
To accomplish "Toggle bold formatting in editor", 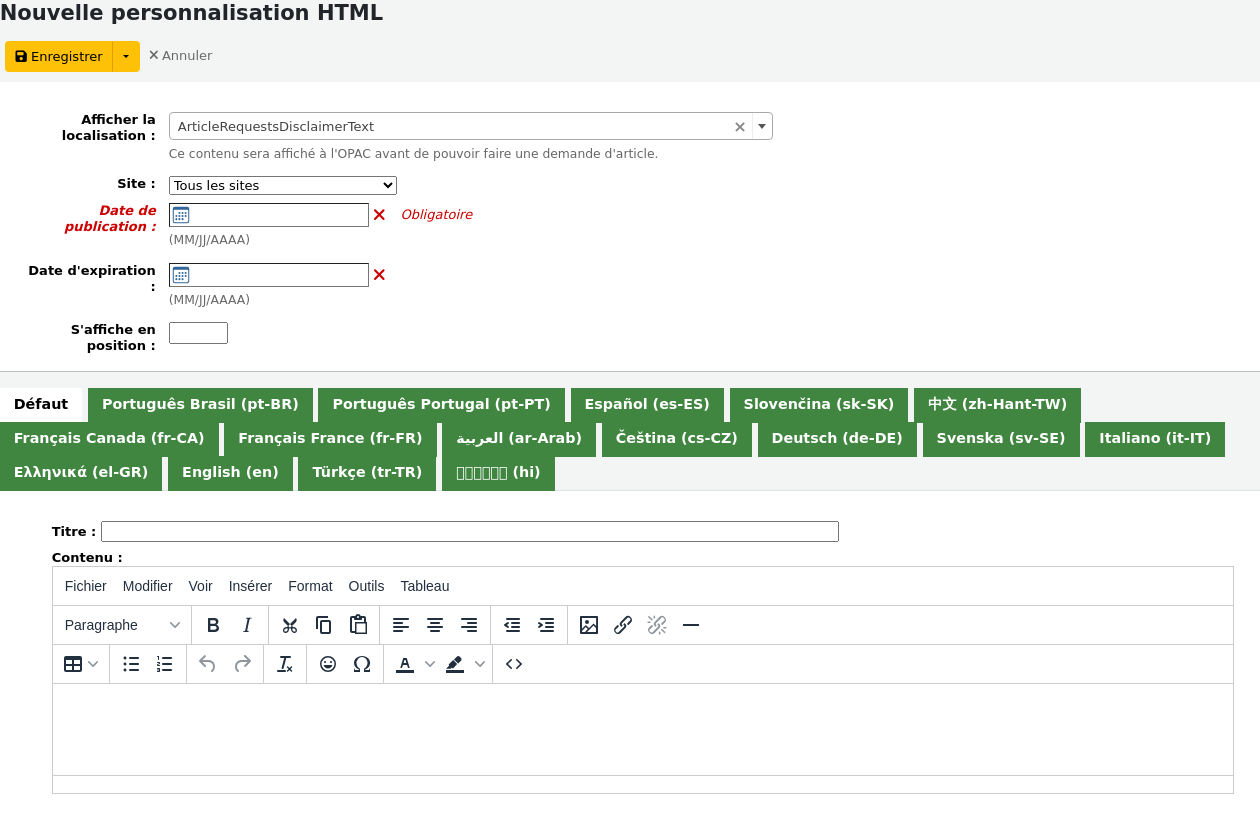I will coord(213,625).
